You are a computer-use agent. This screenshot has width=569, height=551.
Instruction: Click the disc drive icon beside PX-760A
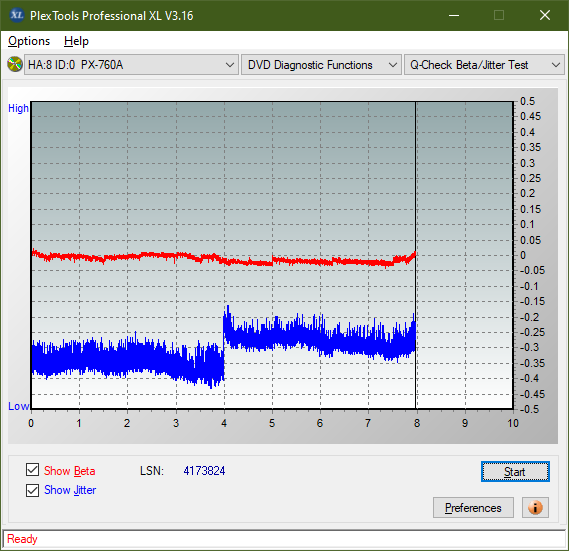15,65
